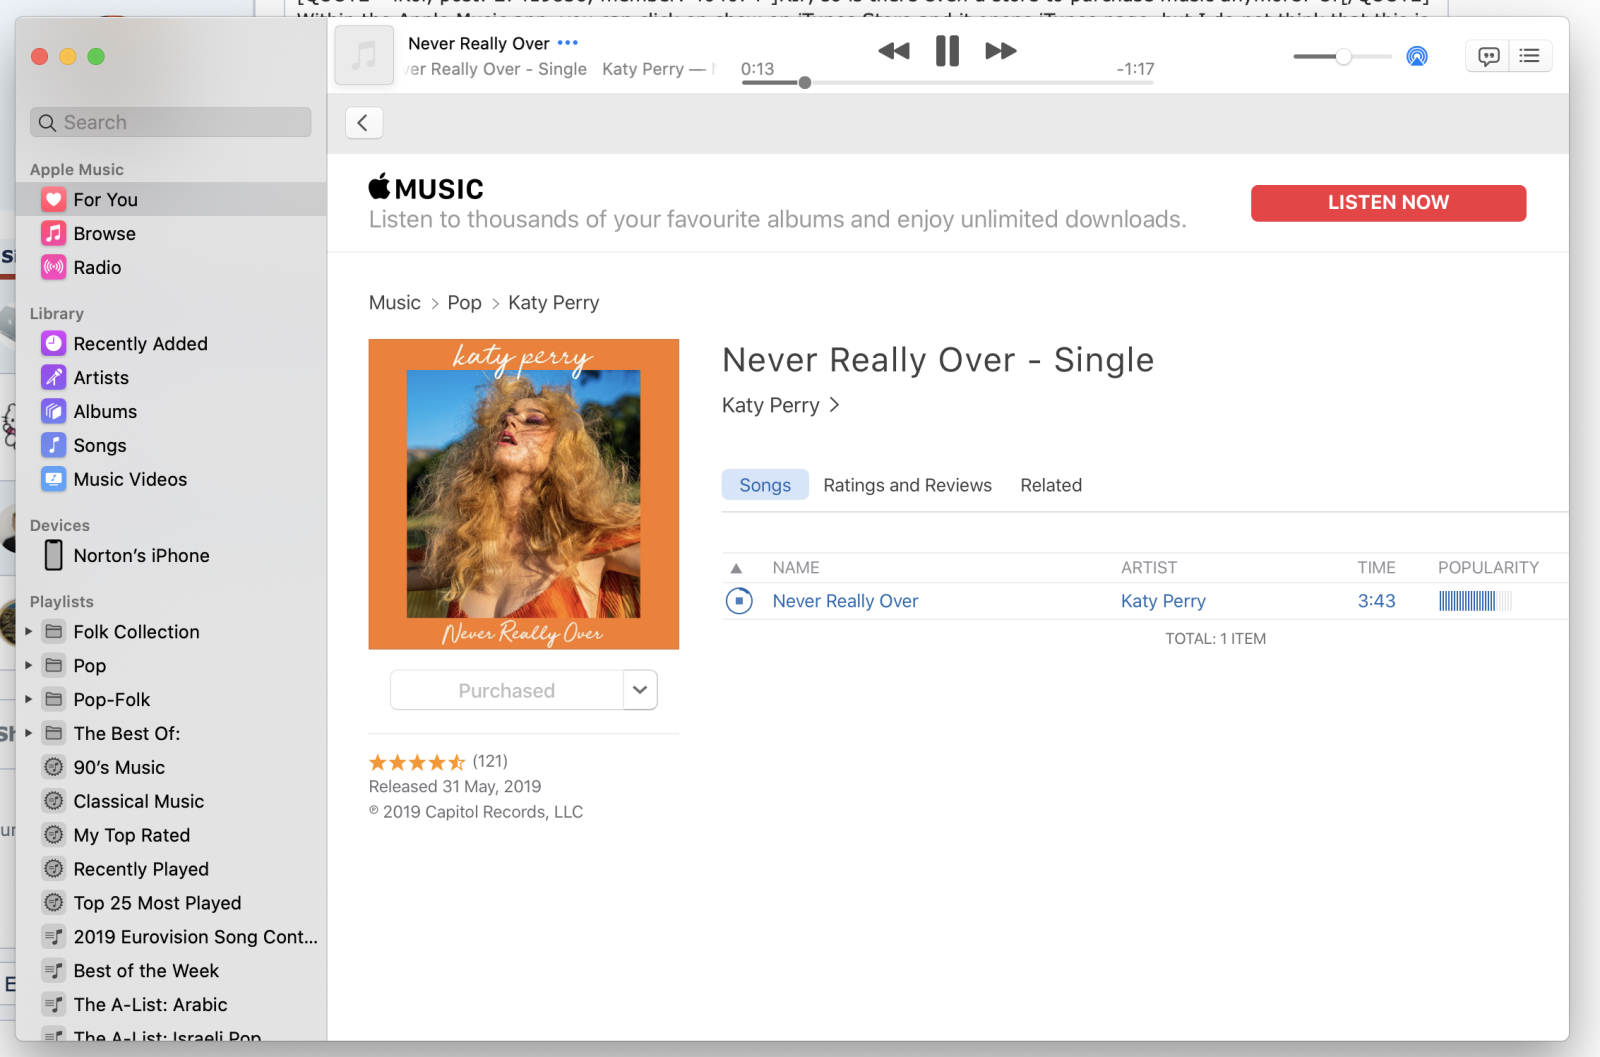1600x1057 pixels.
Task: Click the Radio broadcast icon
Action: tap(54, 268)
